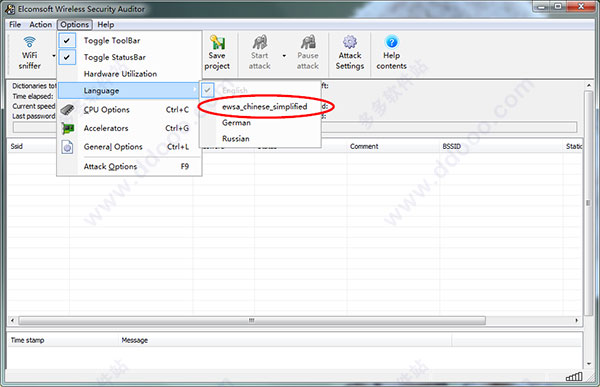
Task: Click the Pause attack toolbar icon
Action: point(308,53)
